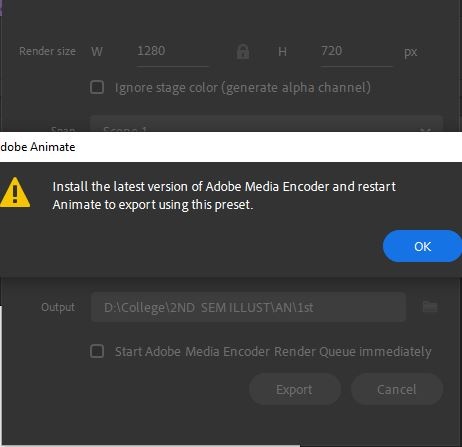This screenshot has width=462, height=447.
Task: Open the Span dropdown showing Scene 1
Action: (266, 124)
